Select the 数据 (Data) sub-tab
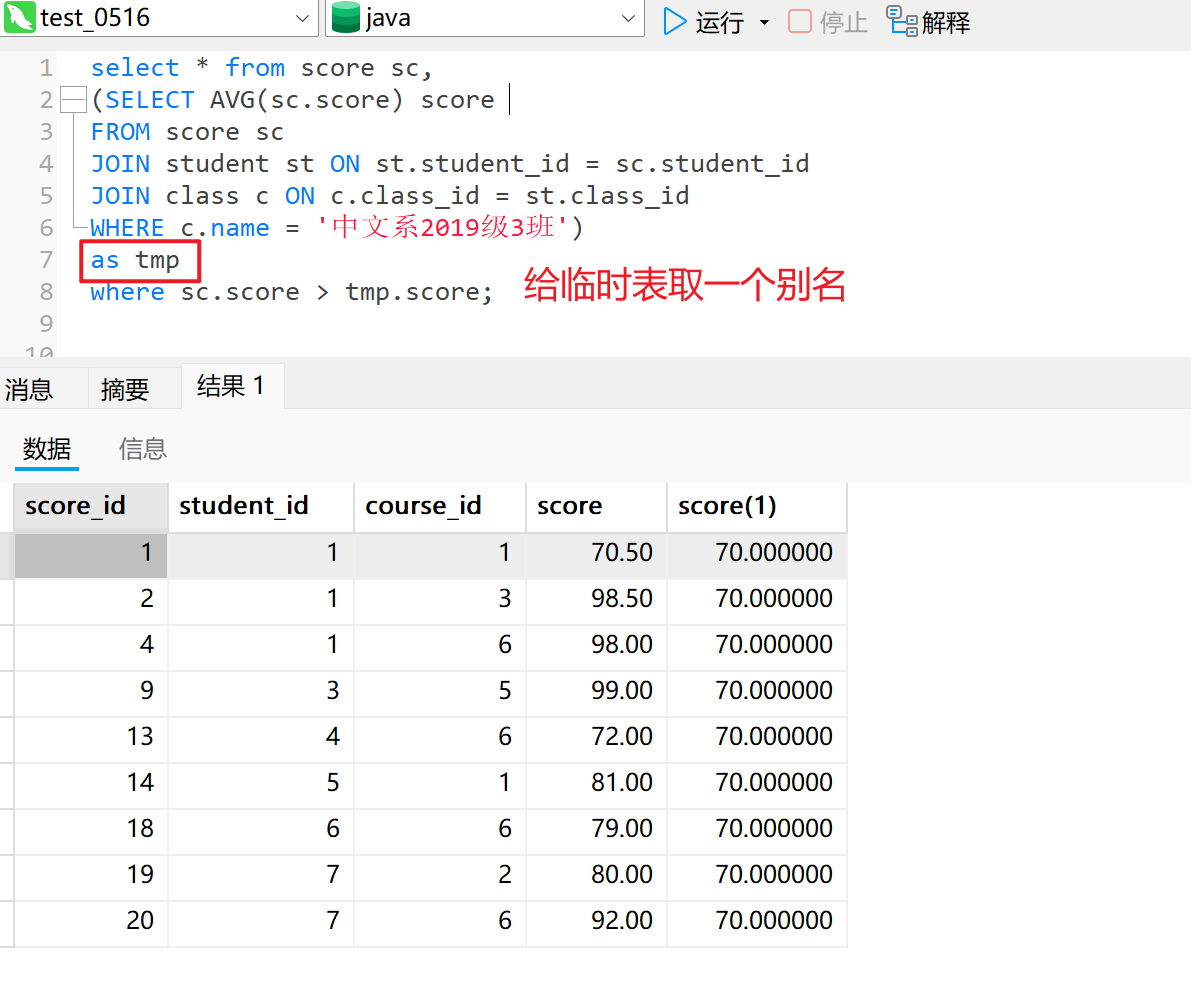The image size is (1191, 1000). pos(47,449)
